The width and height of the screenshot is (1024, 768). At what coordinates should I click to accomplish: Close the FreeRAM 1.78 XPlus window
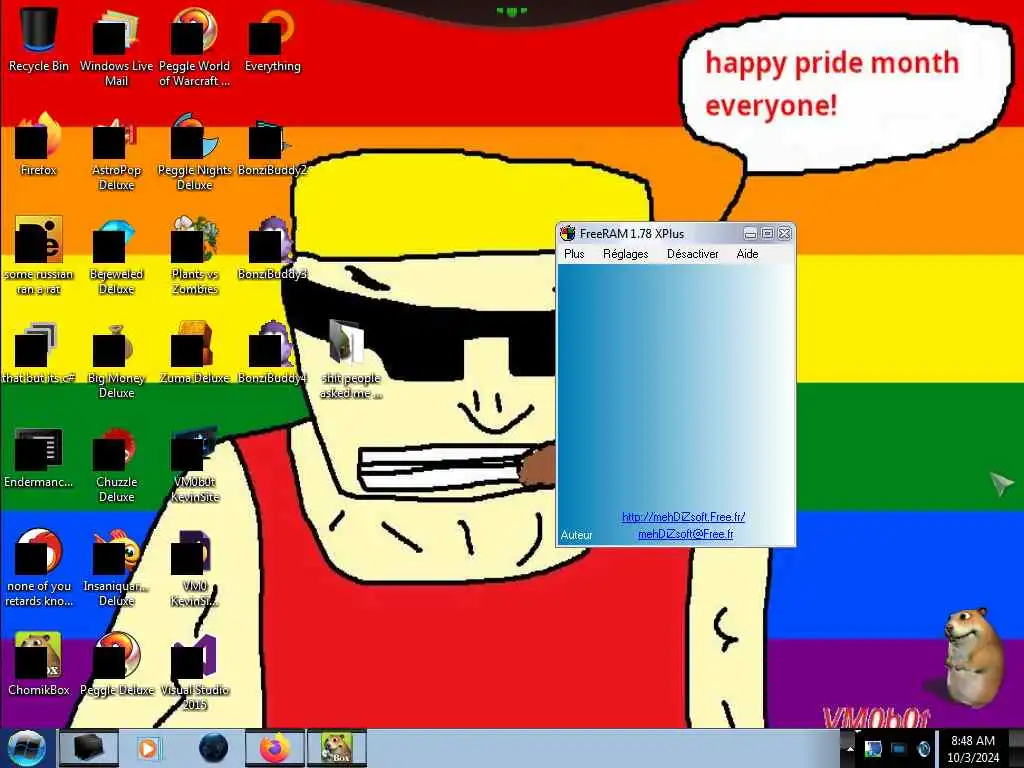(x=784, y=233)
